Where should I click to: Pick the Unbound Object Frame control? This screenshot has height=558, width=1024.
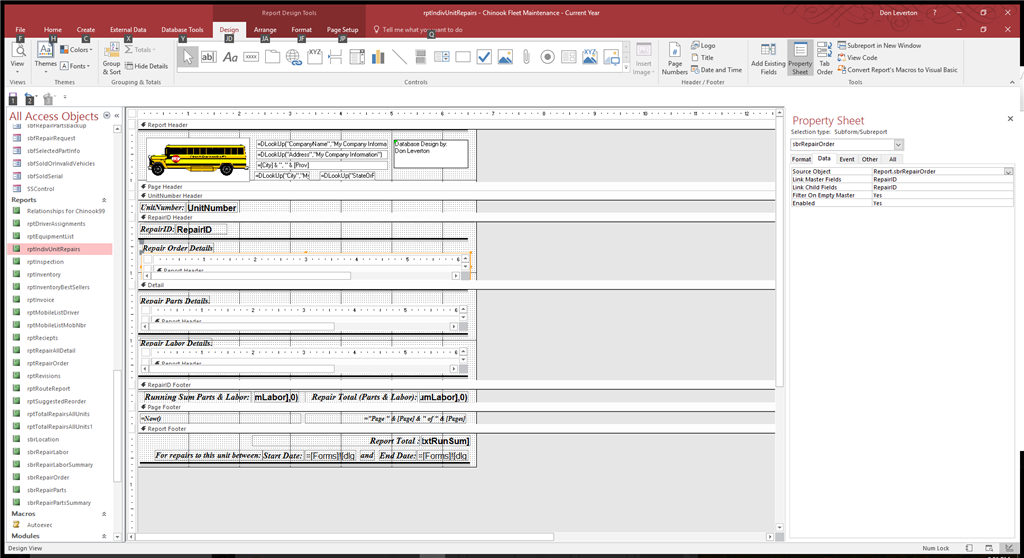pos(505,57)
